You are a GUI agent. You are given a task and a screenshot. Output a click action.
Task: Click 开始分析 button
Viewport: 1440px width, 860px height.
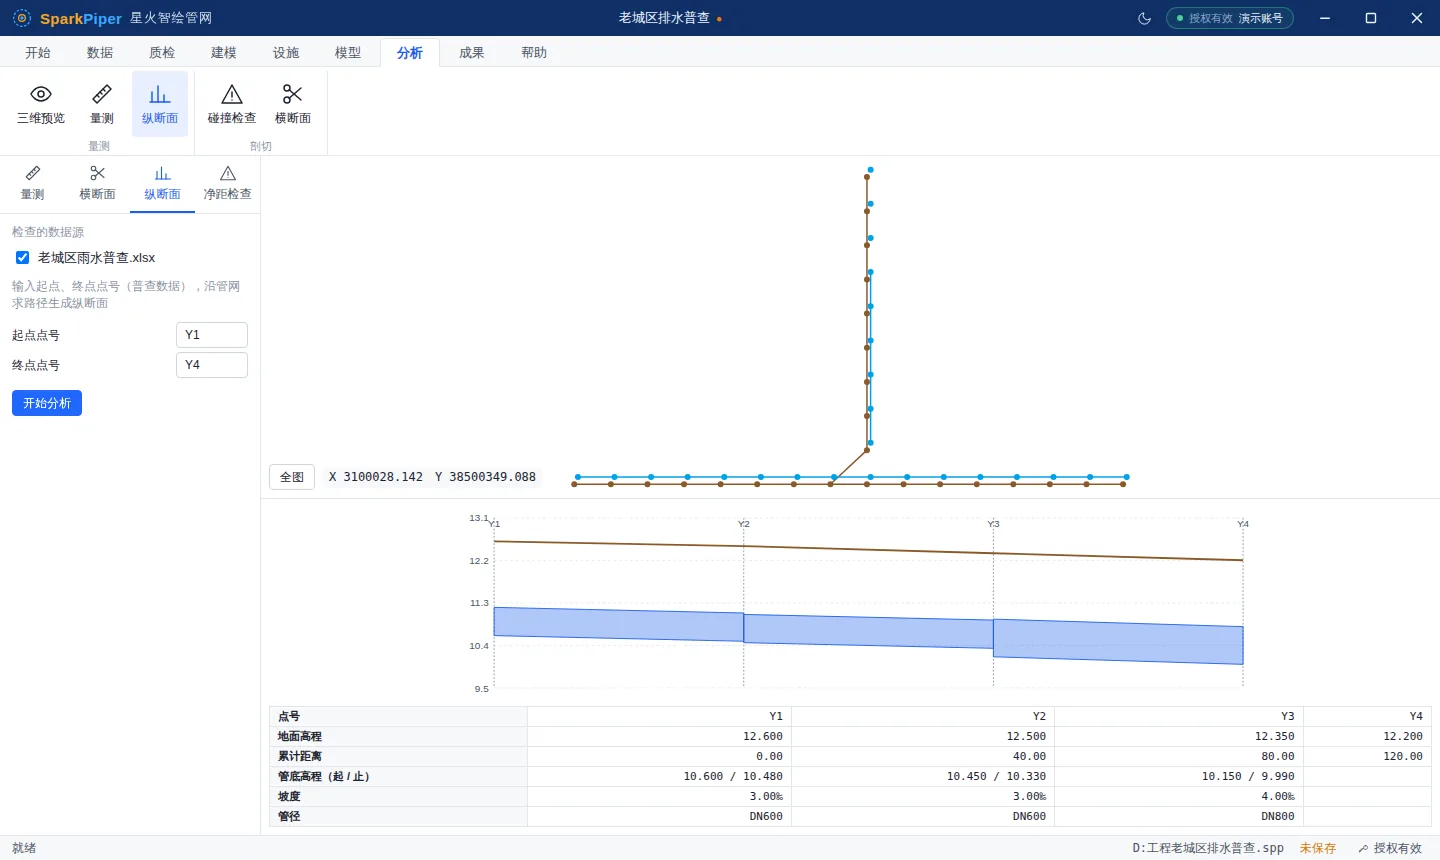point(47,403)
